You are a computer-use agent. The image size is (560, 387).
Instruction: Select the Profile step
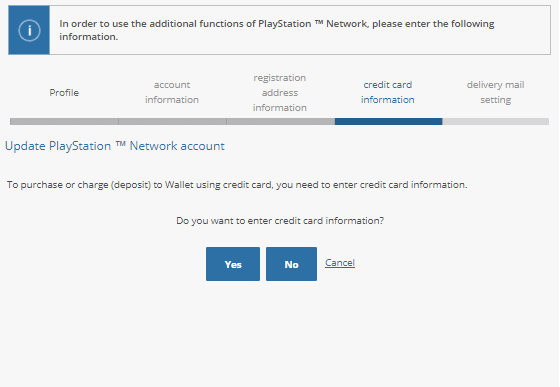click(64, 92)
